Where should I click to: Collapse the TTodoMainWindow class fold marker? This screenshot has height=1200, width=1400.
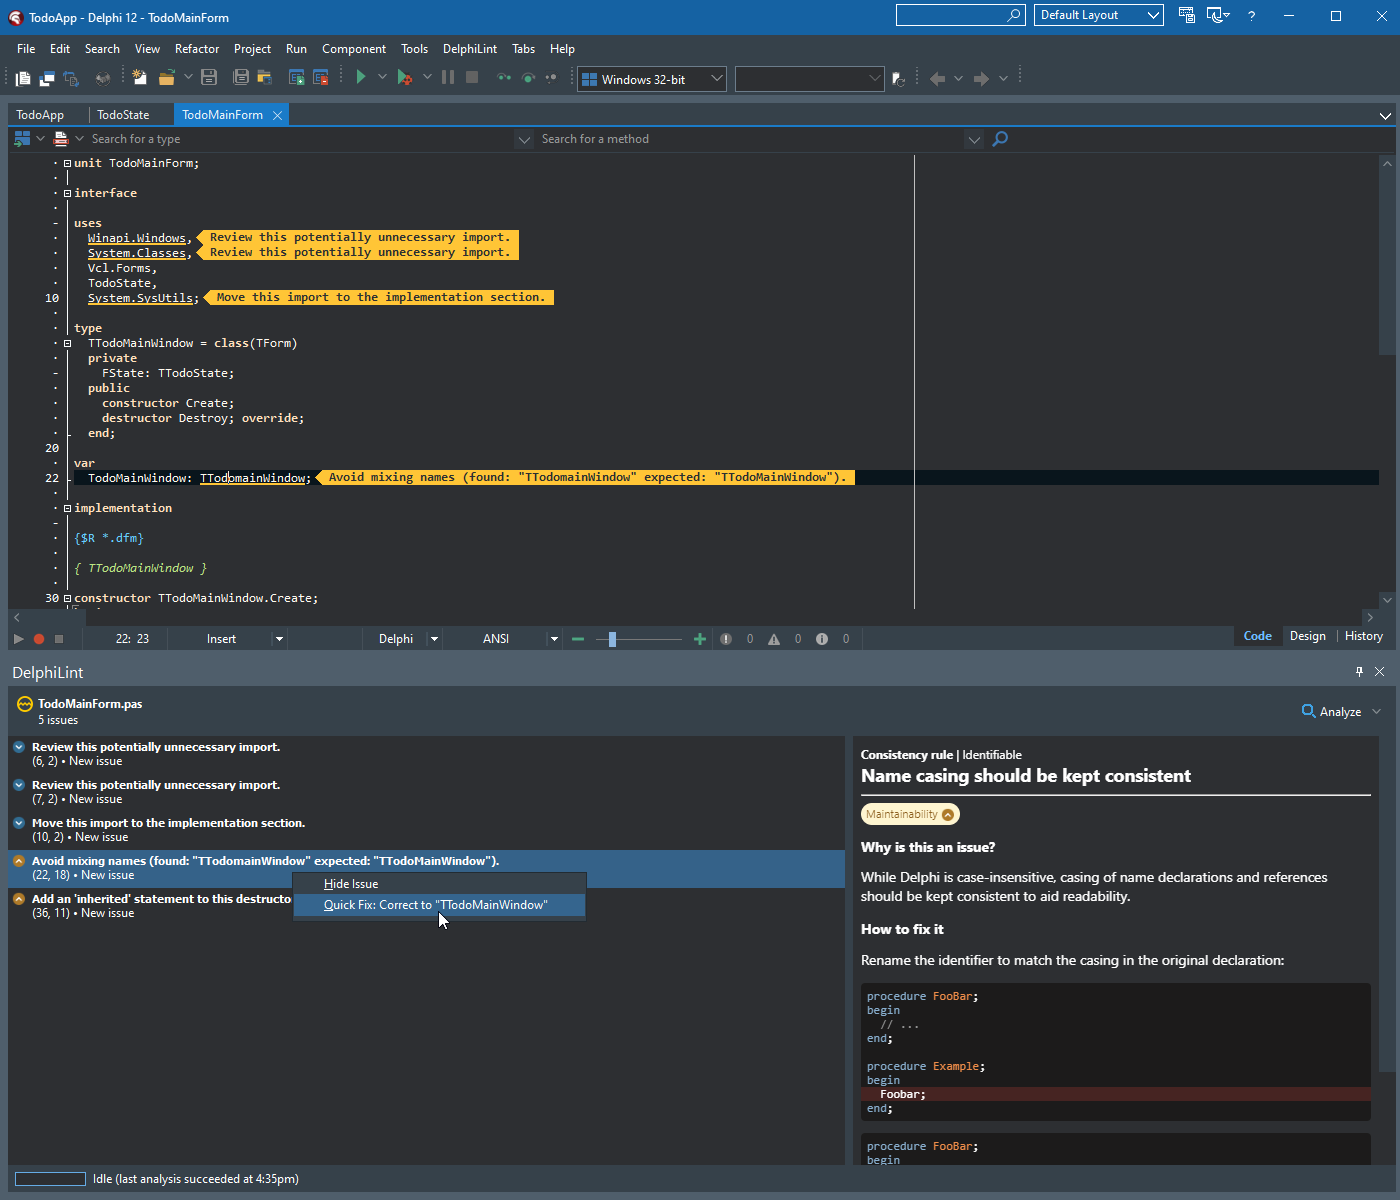point(67,343)
